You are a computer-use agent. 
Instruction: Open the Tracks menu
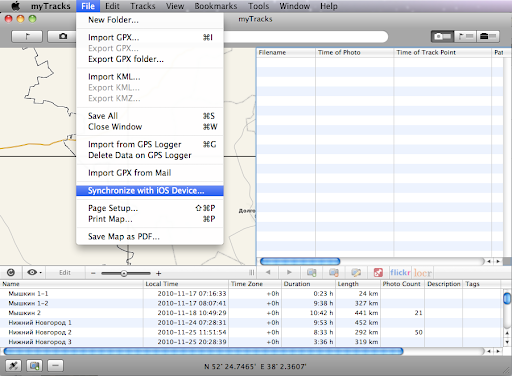tap(143, 6)
